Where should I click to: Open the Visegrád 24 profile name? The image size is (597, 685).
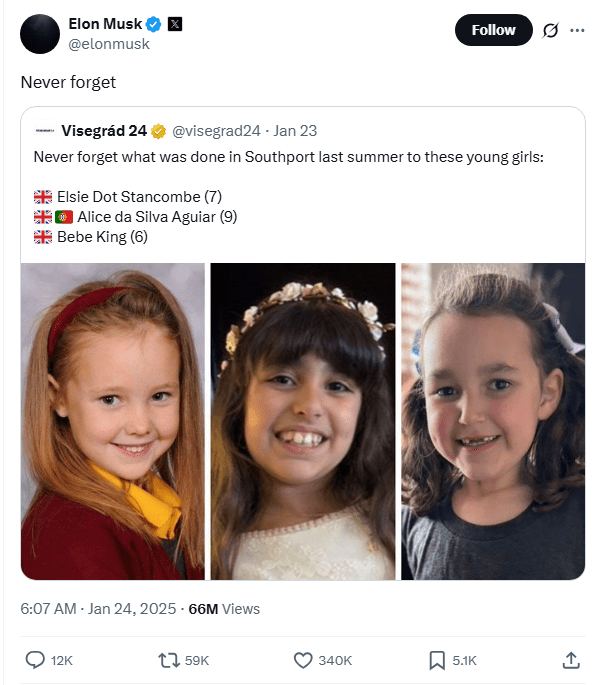tap(104, 131)
